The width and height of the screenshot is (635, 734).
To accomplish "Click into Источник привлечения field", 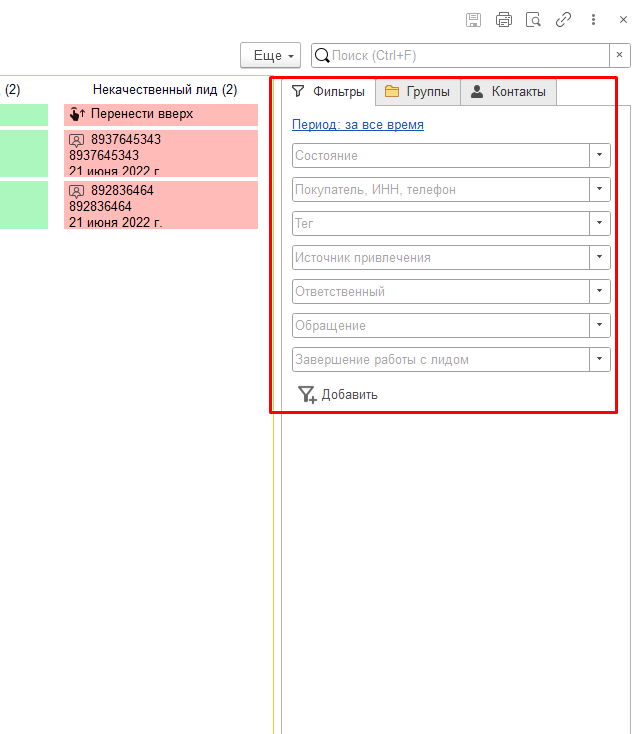I will tap(441, 257).
